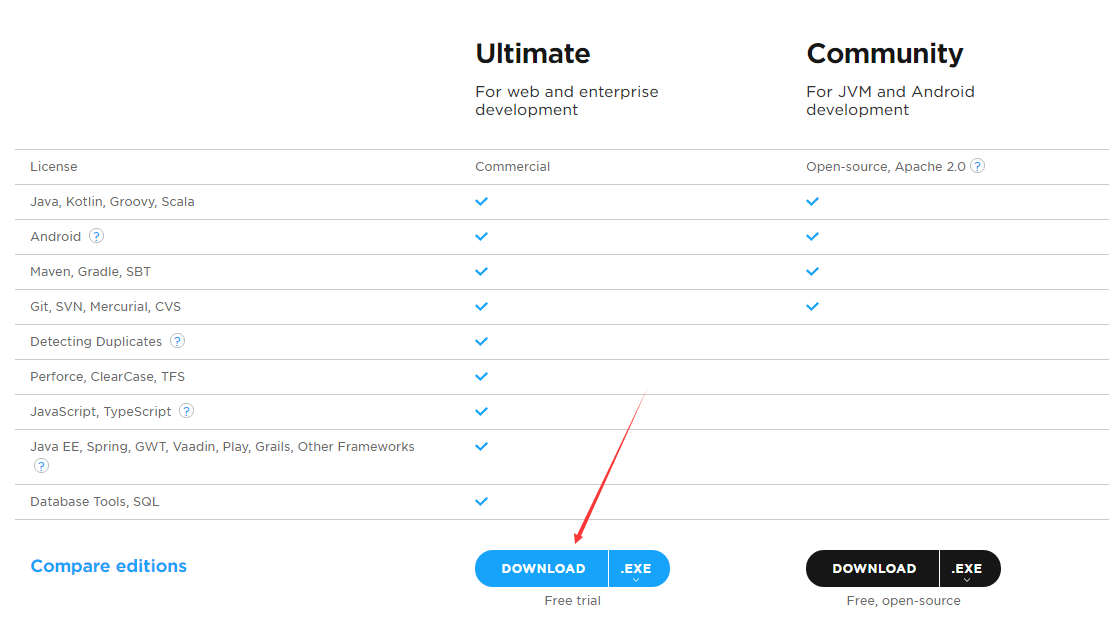1109x620 pixels.
Task: Click Ultimate checkmark in Java, Kotlin row
Action: coord(481,201)
